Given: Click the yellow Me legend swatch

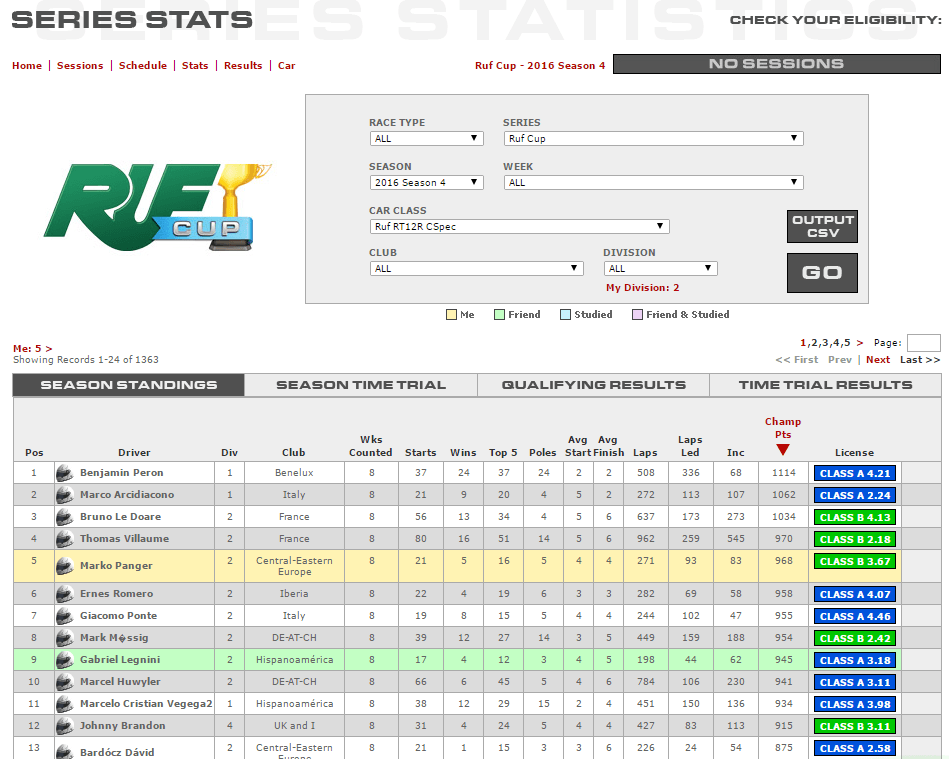Looking at the screenshot, I should click(x=451, y=315).
